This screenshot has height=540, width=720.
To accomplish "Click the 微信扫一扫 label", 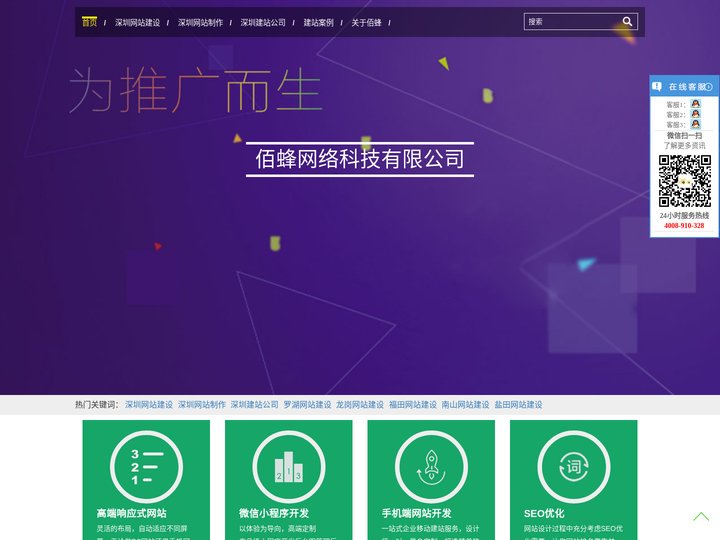I will [684, 135].
